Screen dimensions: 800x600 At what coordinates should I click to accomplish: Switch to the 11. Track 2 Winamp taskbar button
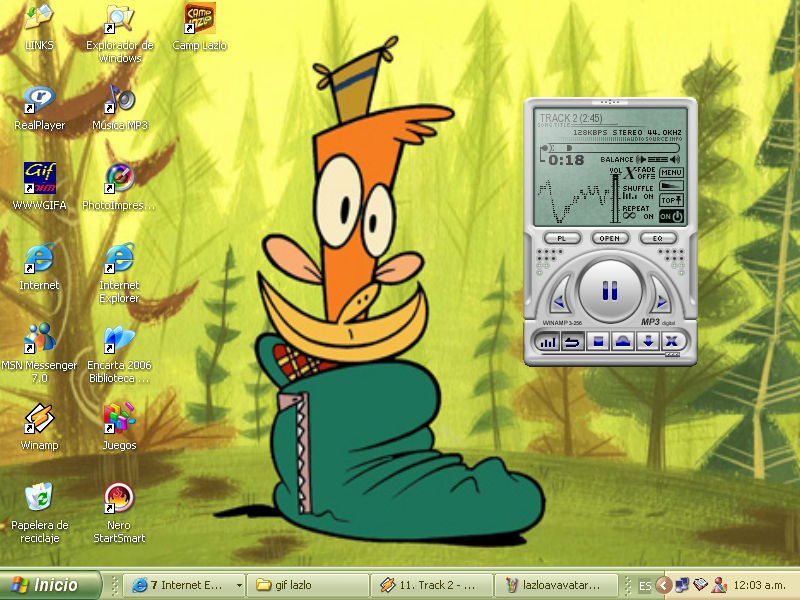tap(432, 585)
